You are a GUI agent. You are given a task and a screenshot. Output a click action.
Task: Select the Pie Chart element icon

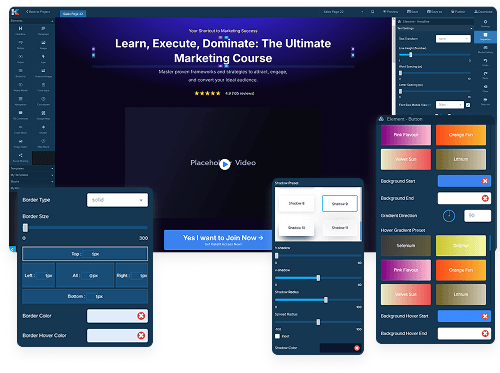[x=43, y=141]
